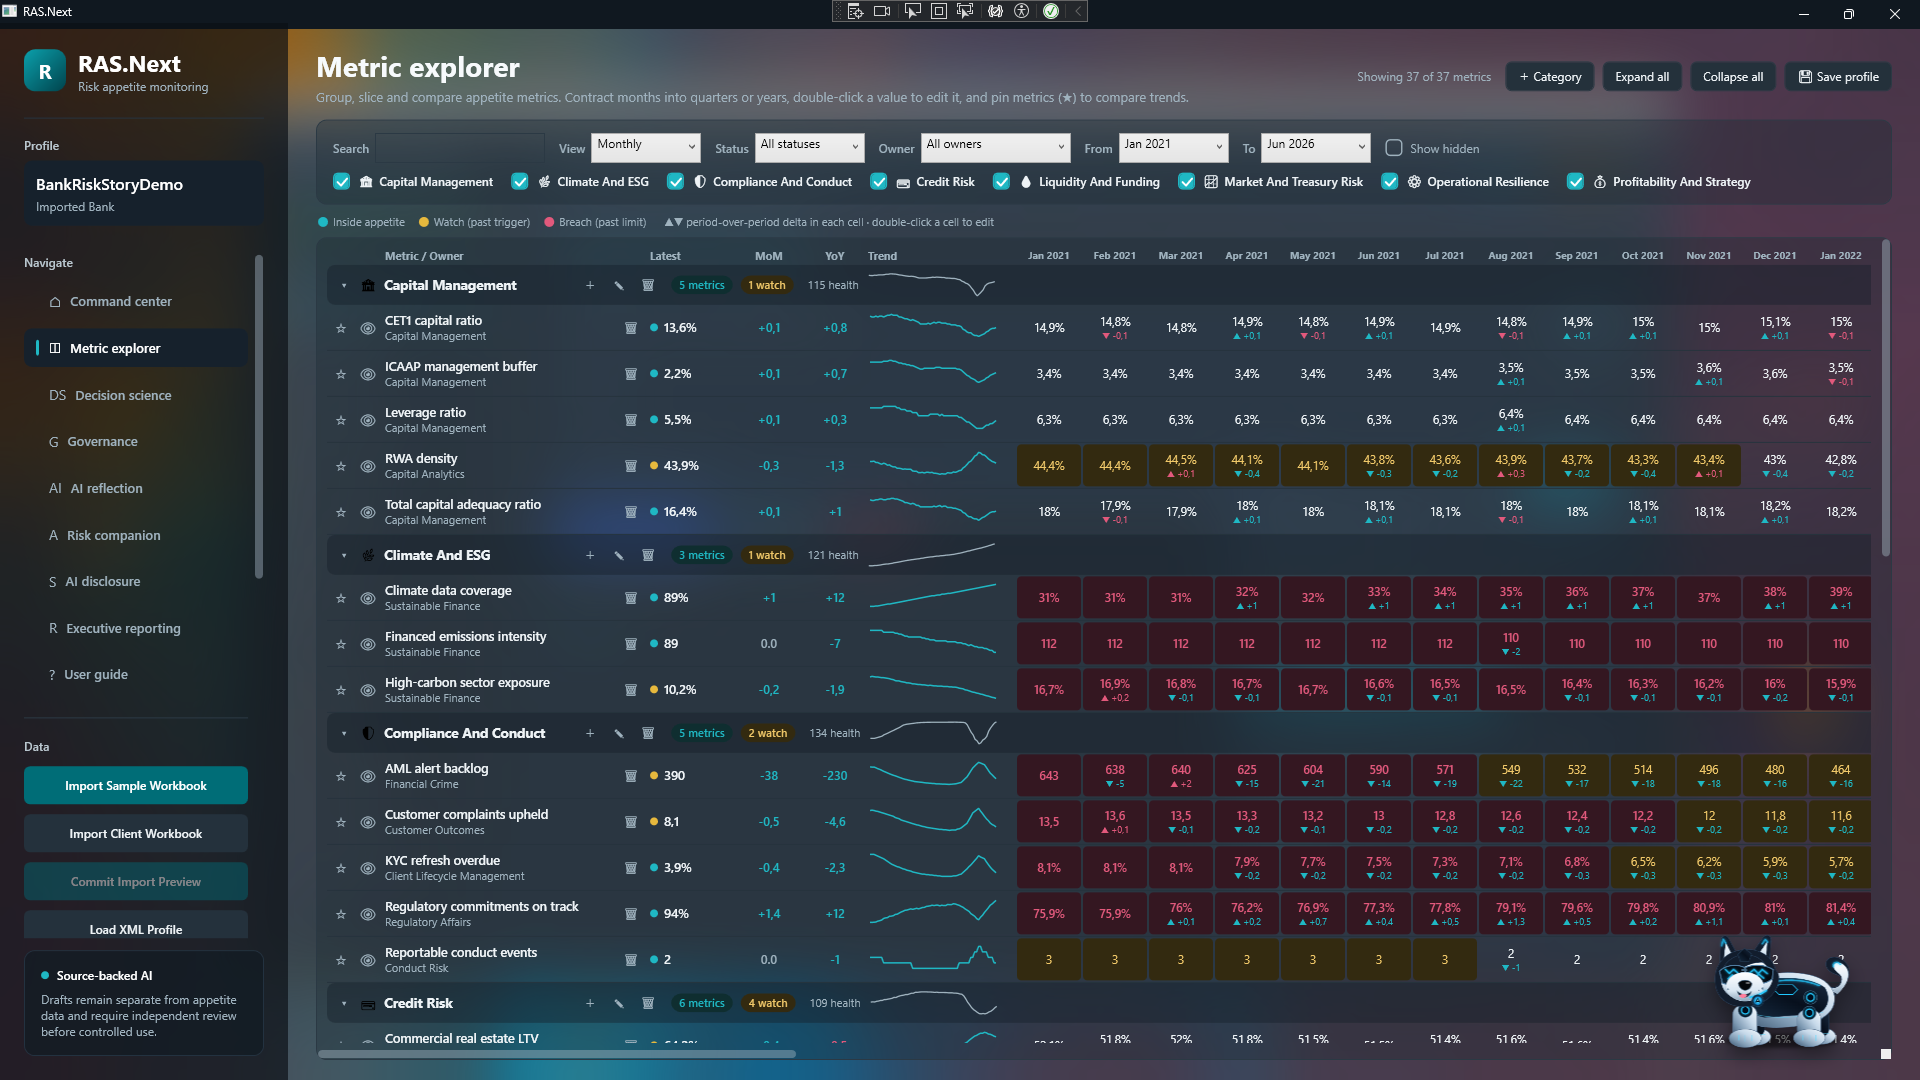
Task: Open the View Monthly dropdown
Action: [x=646, y=146]
